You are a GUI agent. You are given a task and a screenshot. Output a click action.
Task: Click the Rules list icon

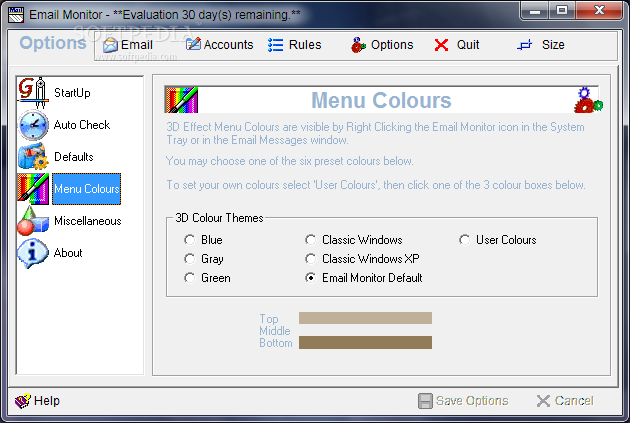point(276,45)
